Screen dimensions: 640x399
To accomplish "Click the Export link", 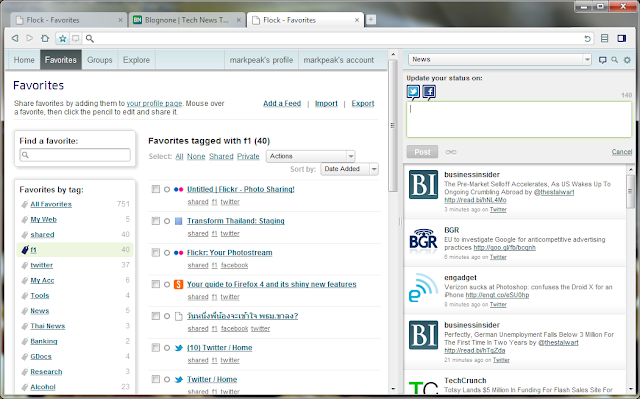I will [363, 104].
